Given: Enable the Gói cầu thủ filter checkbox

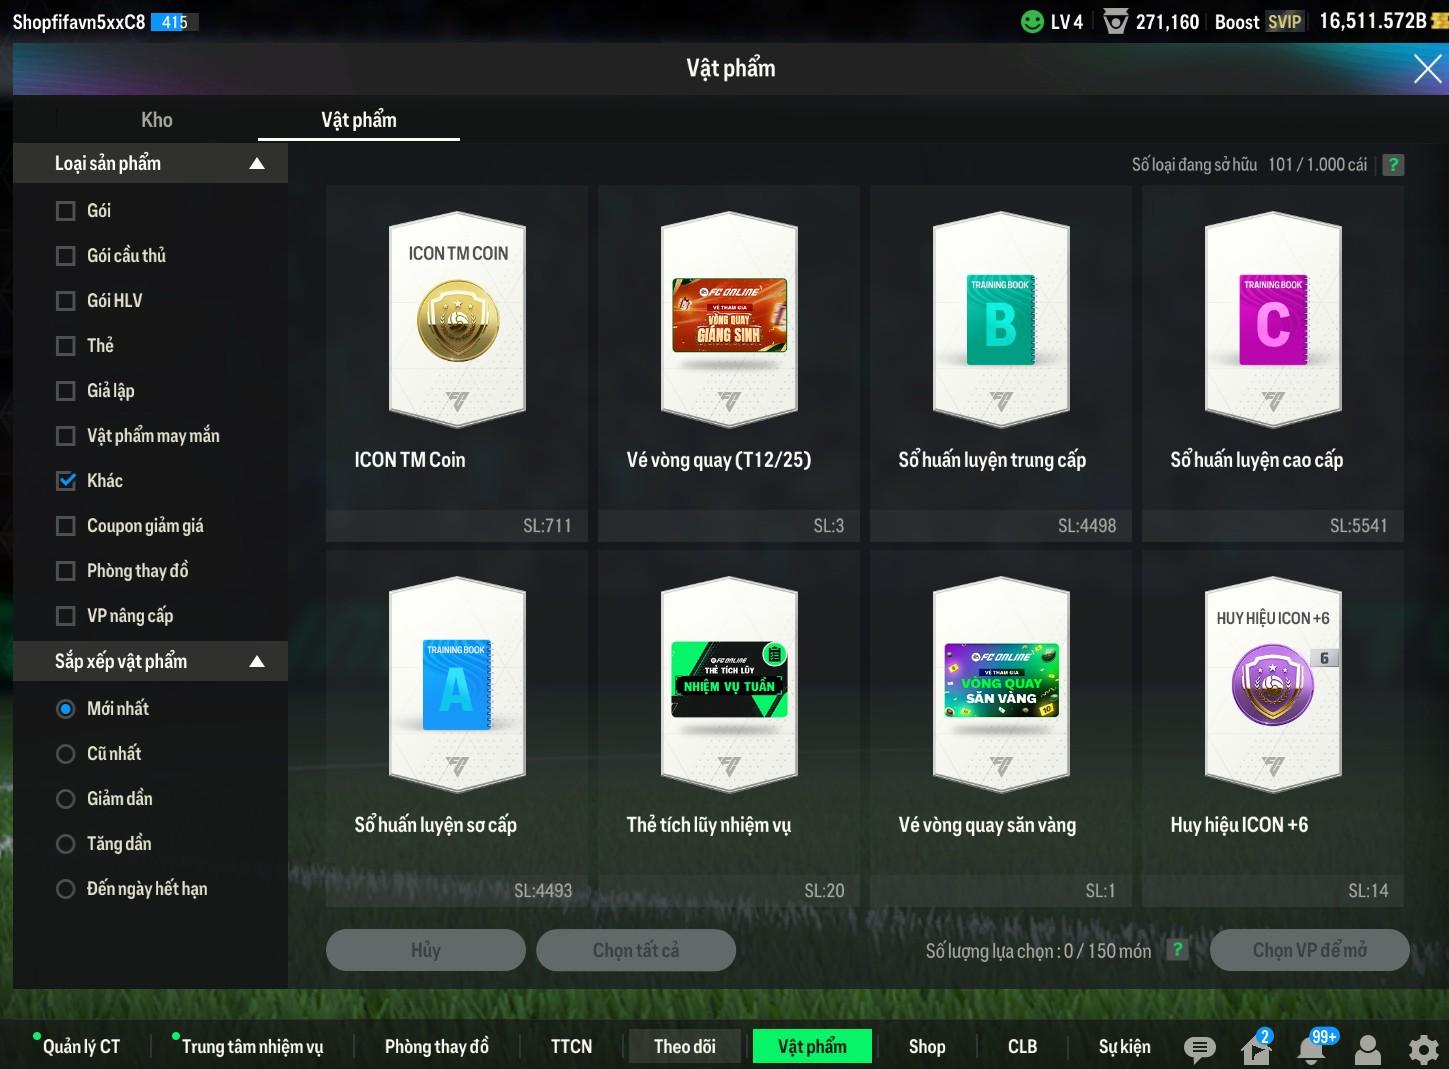Looking at the screenshot, I should 66,256.
